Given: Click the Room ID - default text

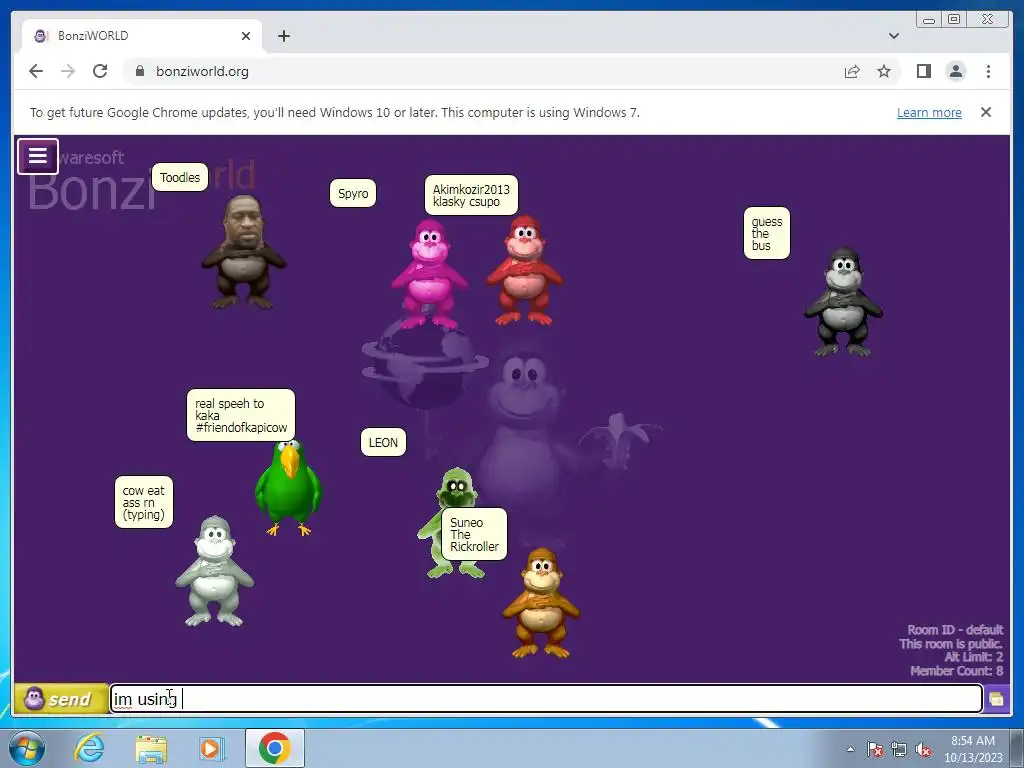Looking at the screenshot, I should (955, 630).
